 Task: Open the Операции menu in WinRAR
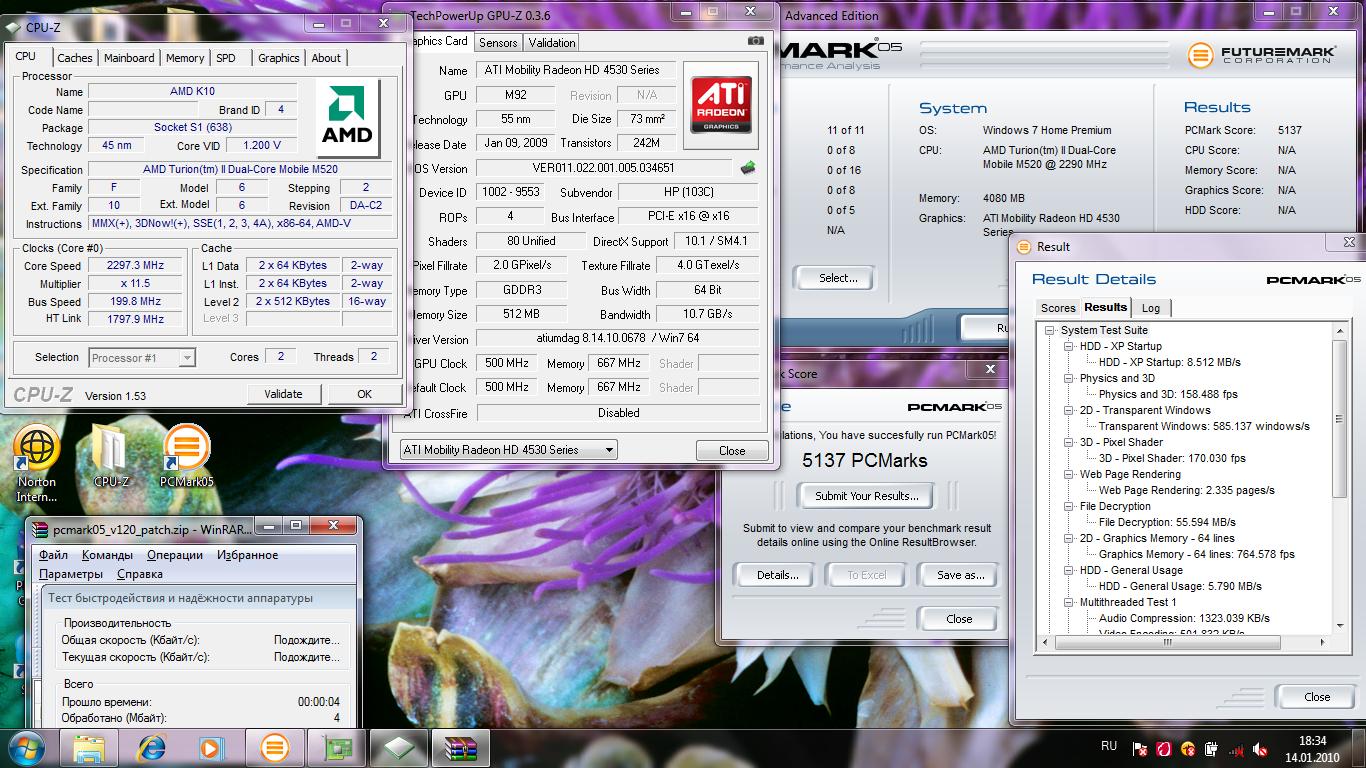point(175,555)
